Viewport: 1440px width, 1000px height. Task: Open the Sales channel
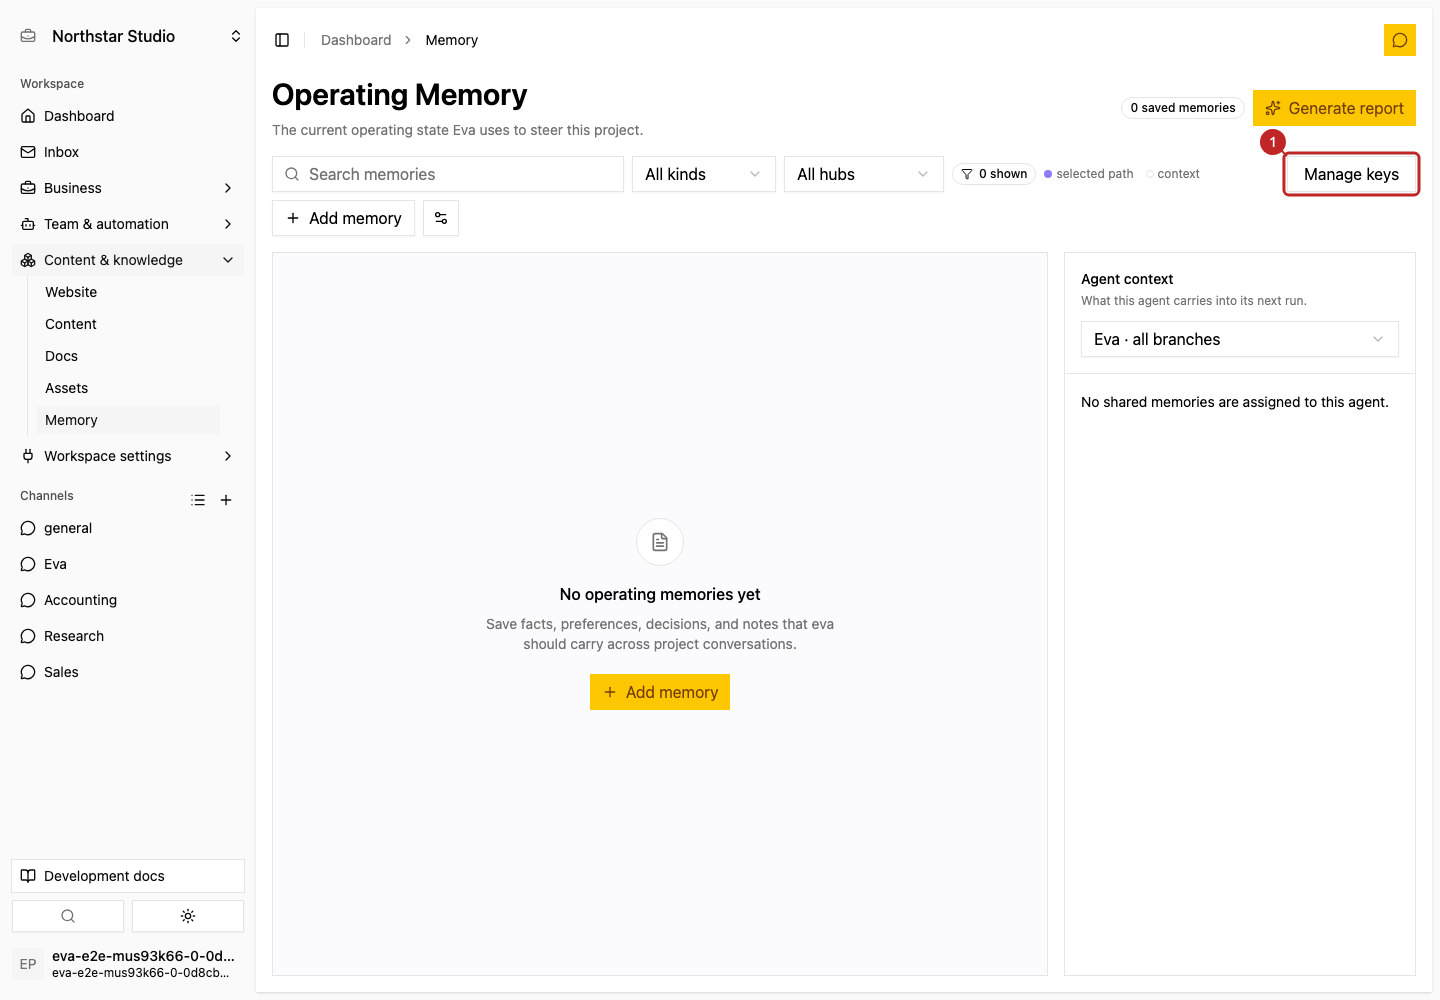coord(128,672)
